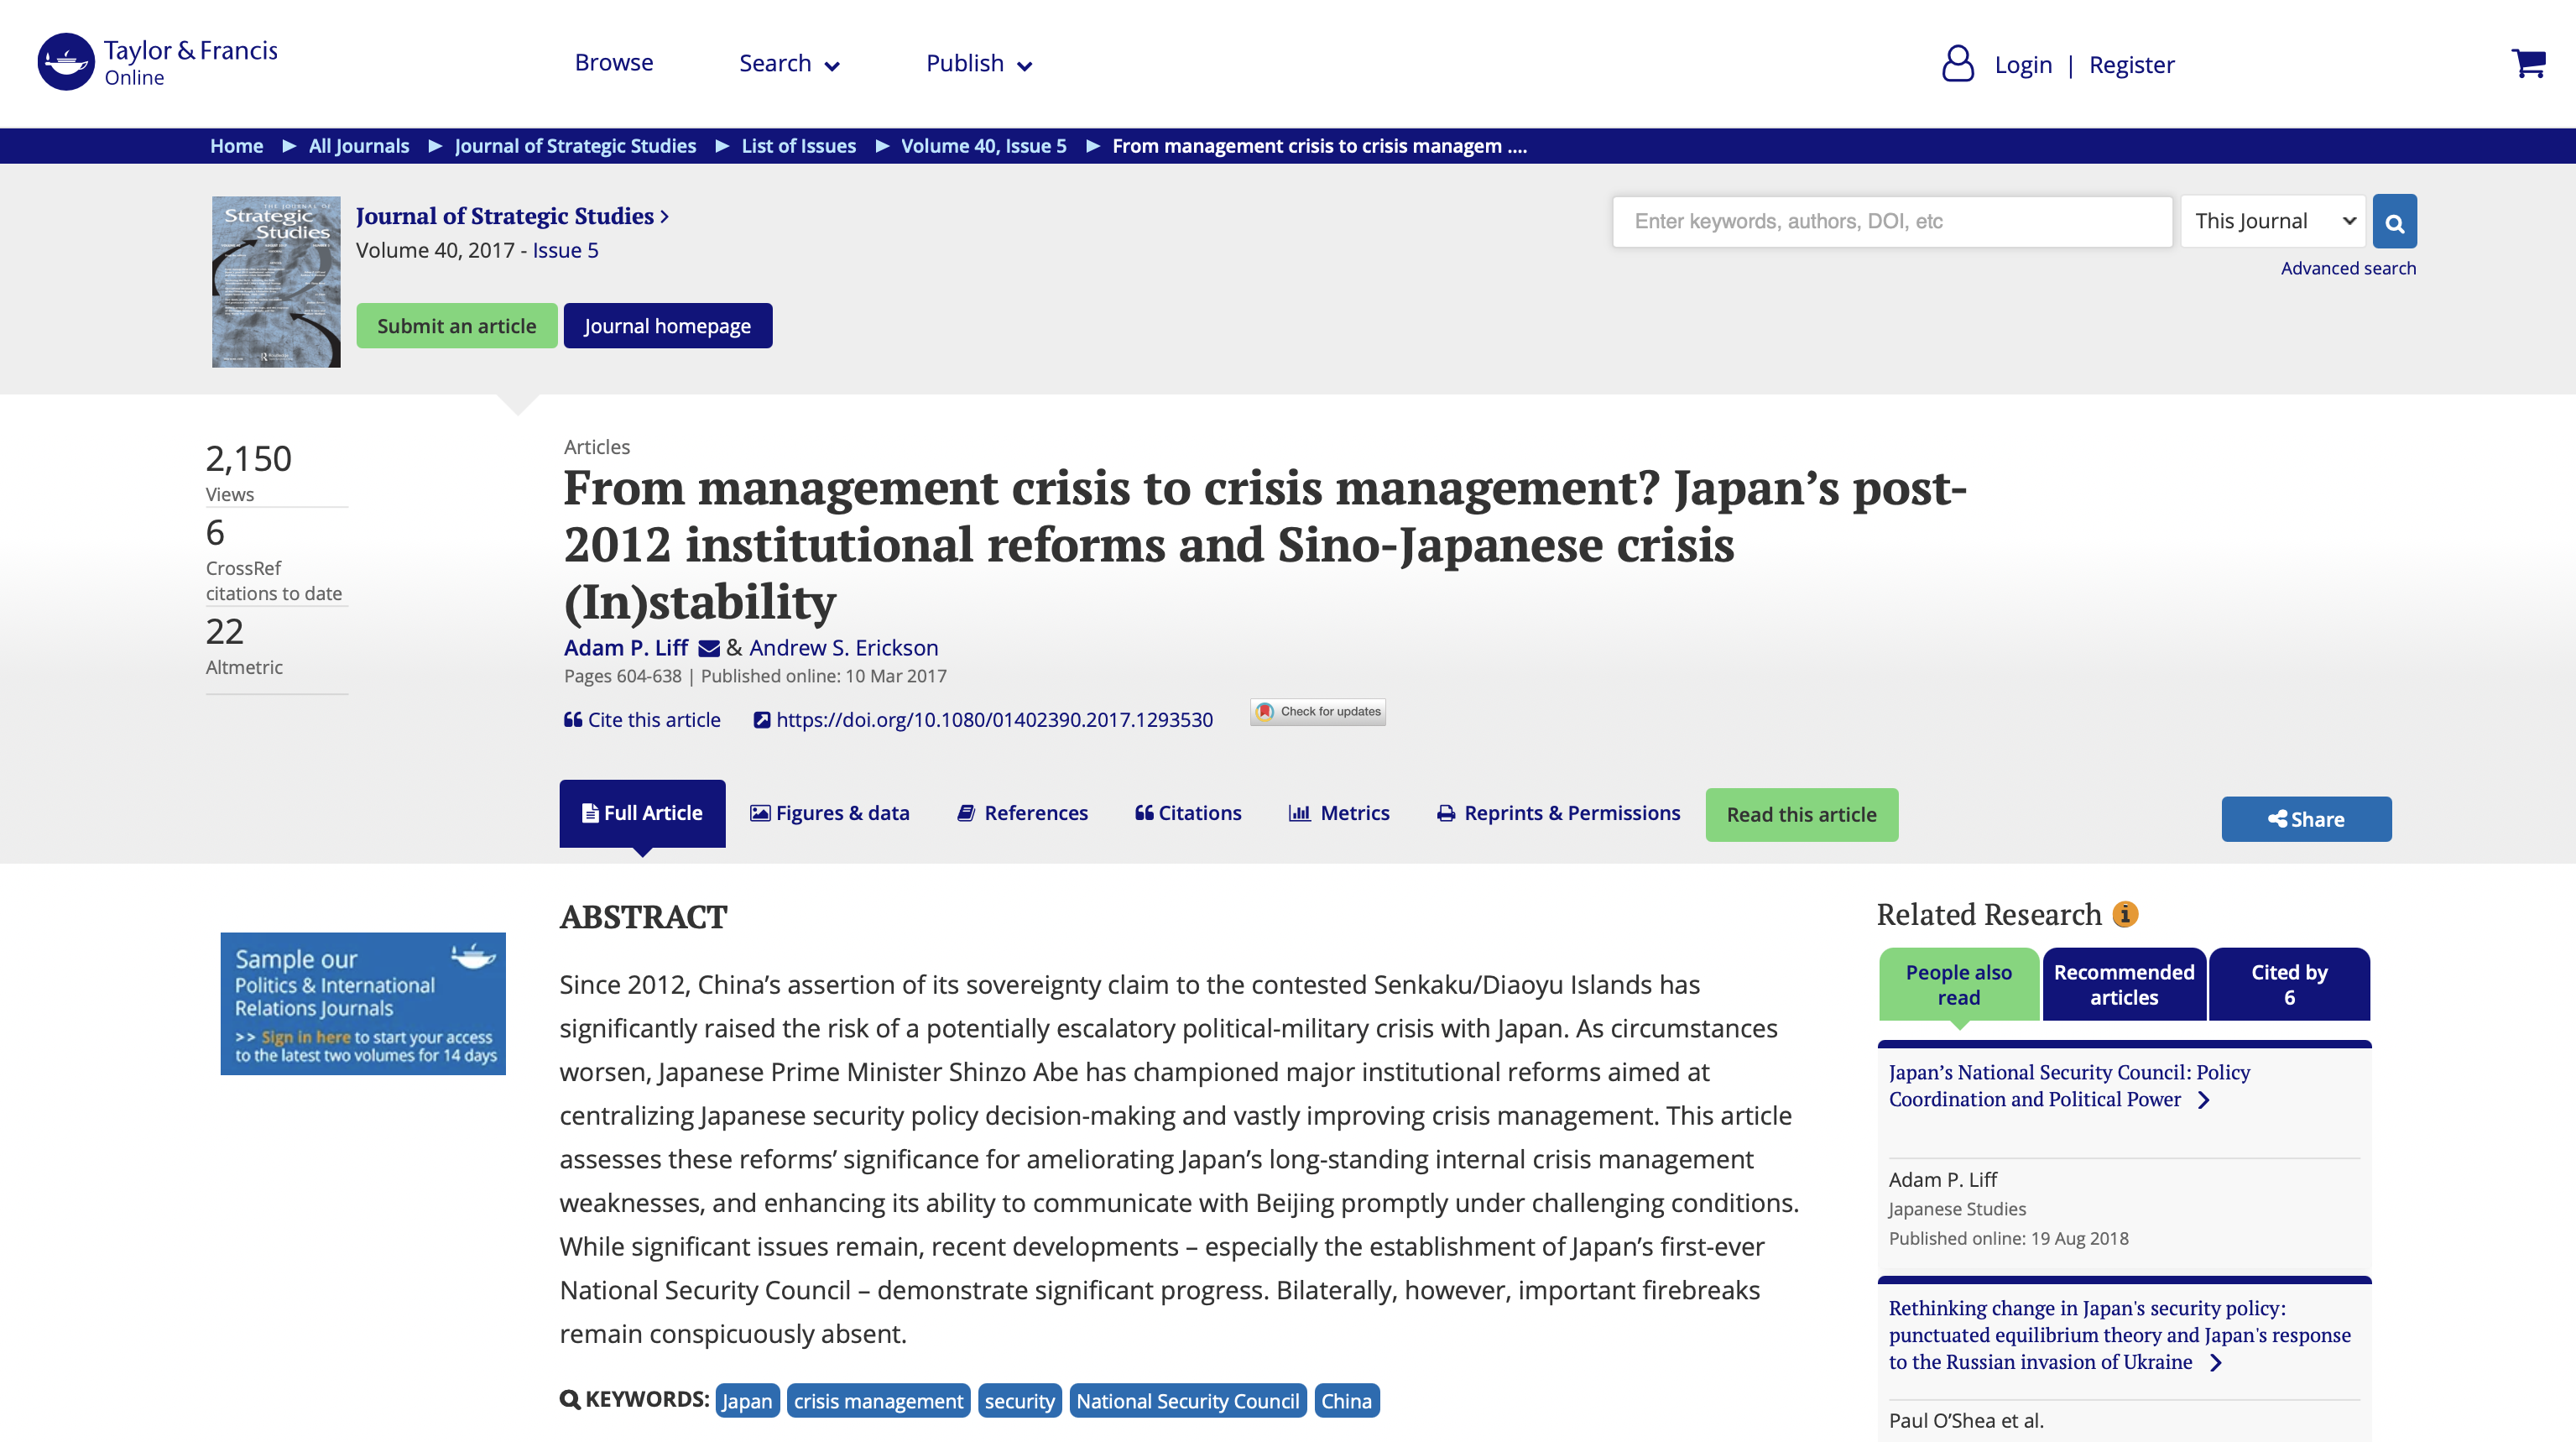This screenshot has width=2576, height=1442.
Task: Open the Browse menu item
Action: (613, 63)
